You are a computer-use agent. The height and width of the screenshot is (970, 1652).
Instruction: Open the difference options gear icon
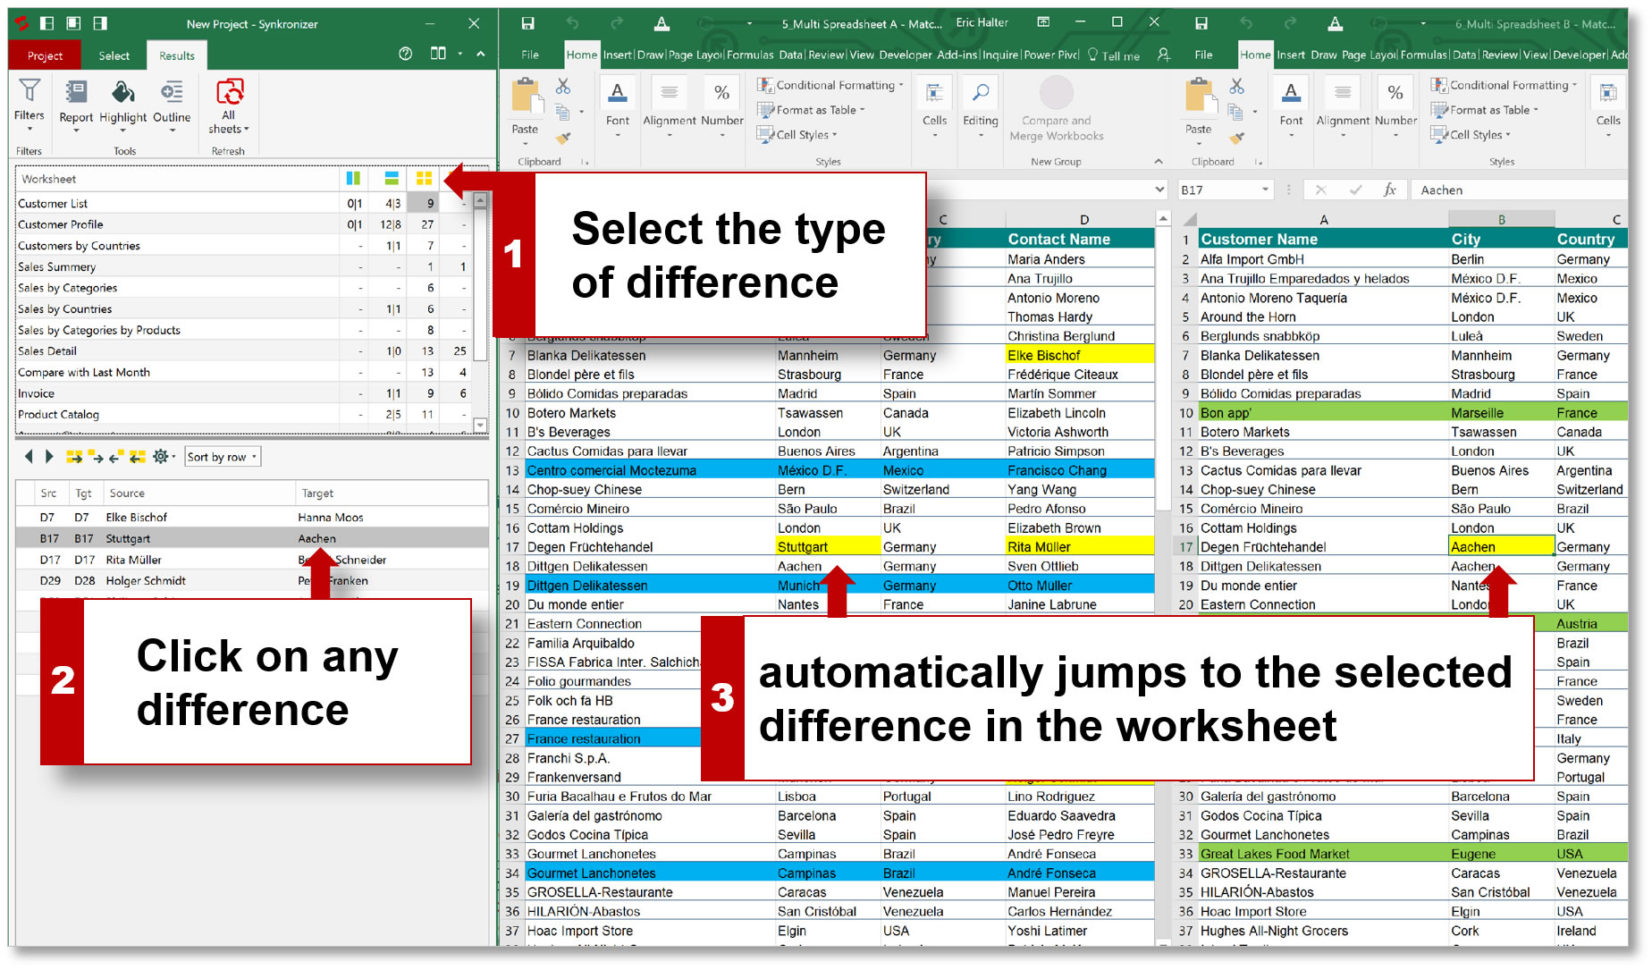click(159, 457)
